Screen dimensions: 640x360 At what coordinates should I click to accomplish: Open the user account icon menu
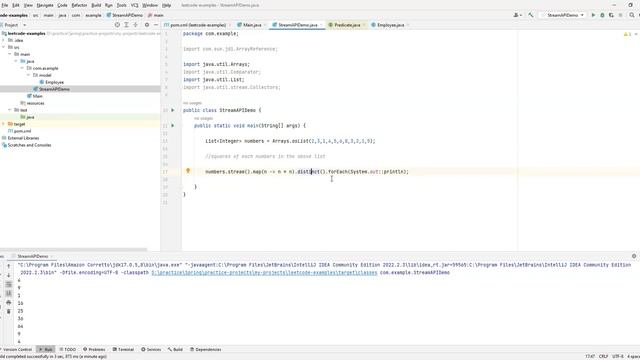click(x=517, y=15)
